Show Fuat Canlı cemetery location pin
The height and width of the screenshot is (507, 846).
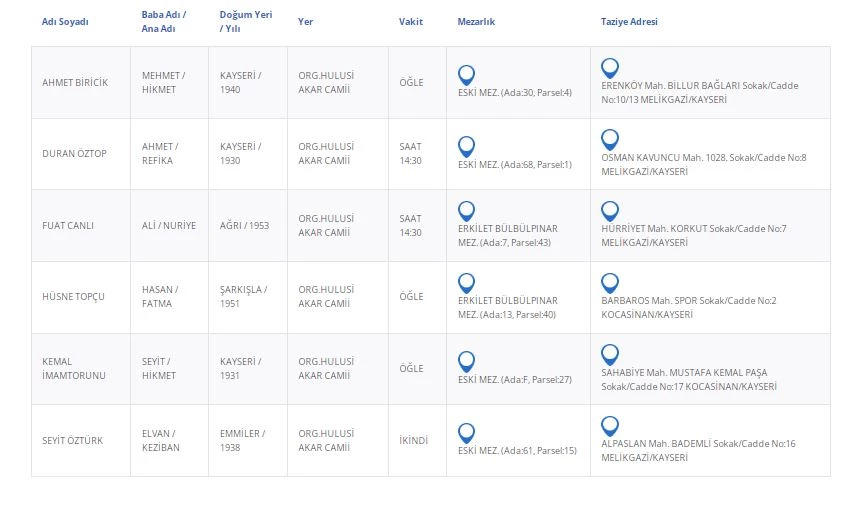(466, 211)
